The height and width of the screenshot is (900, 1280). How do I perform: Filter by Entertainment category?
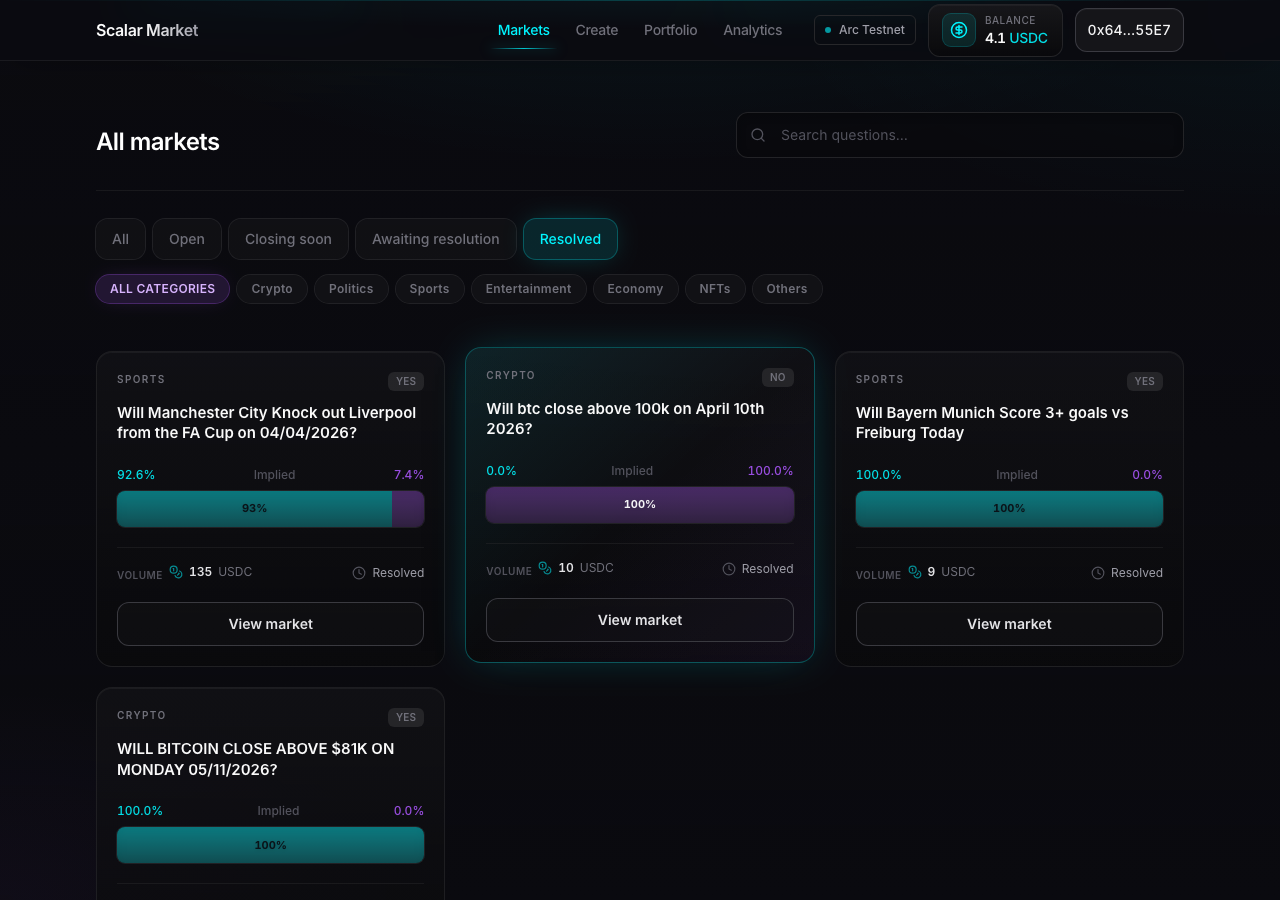(529, 289)
